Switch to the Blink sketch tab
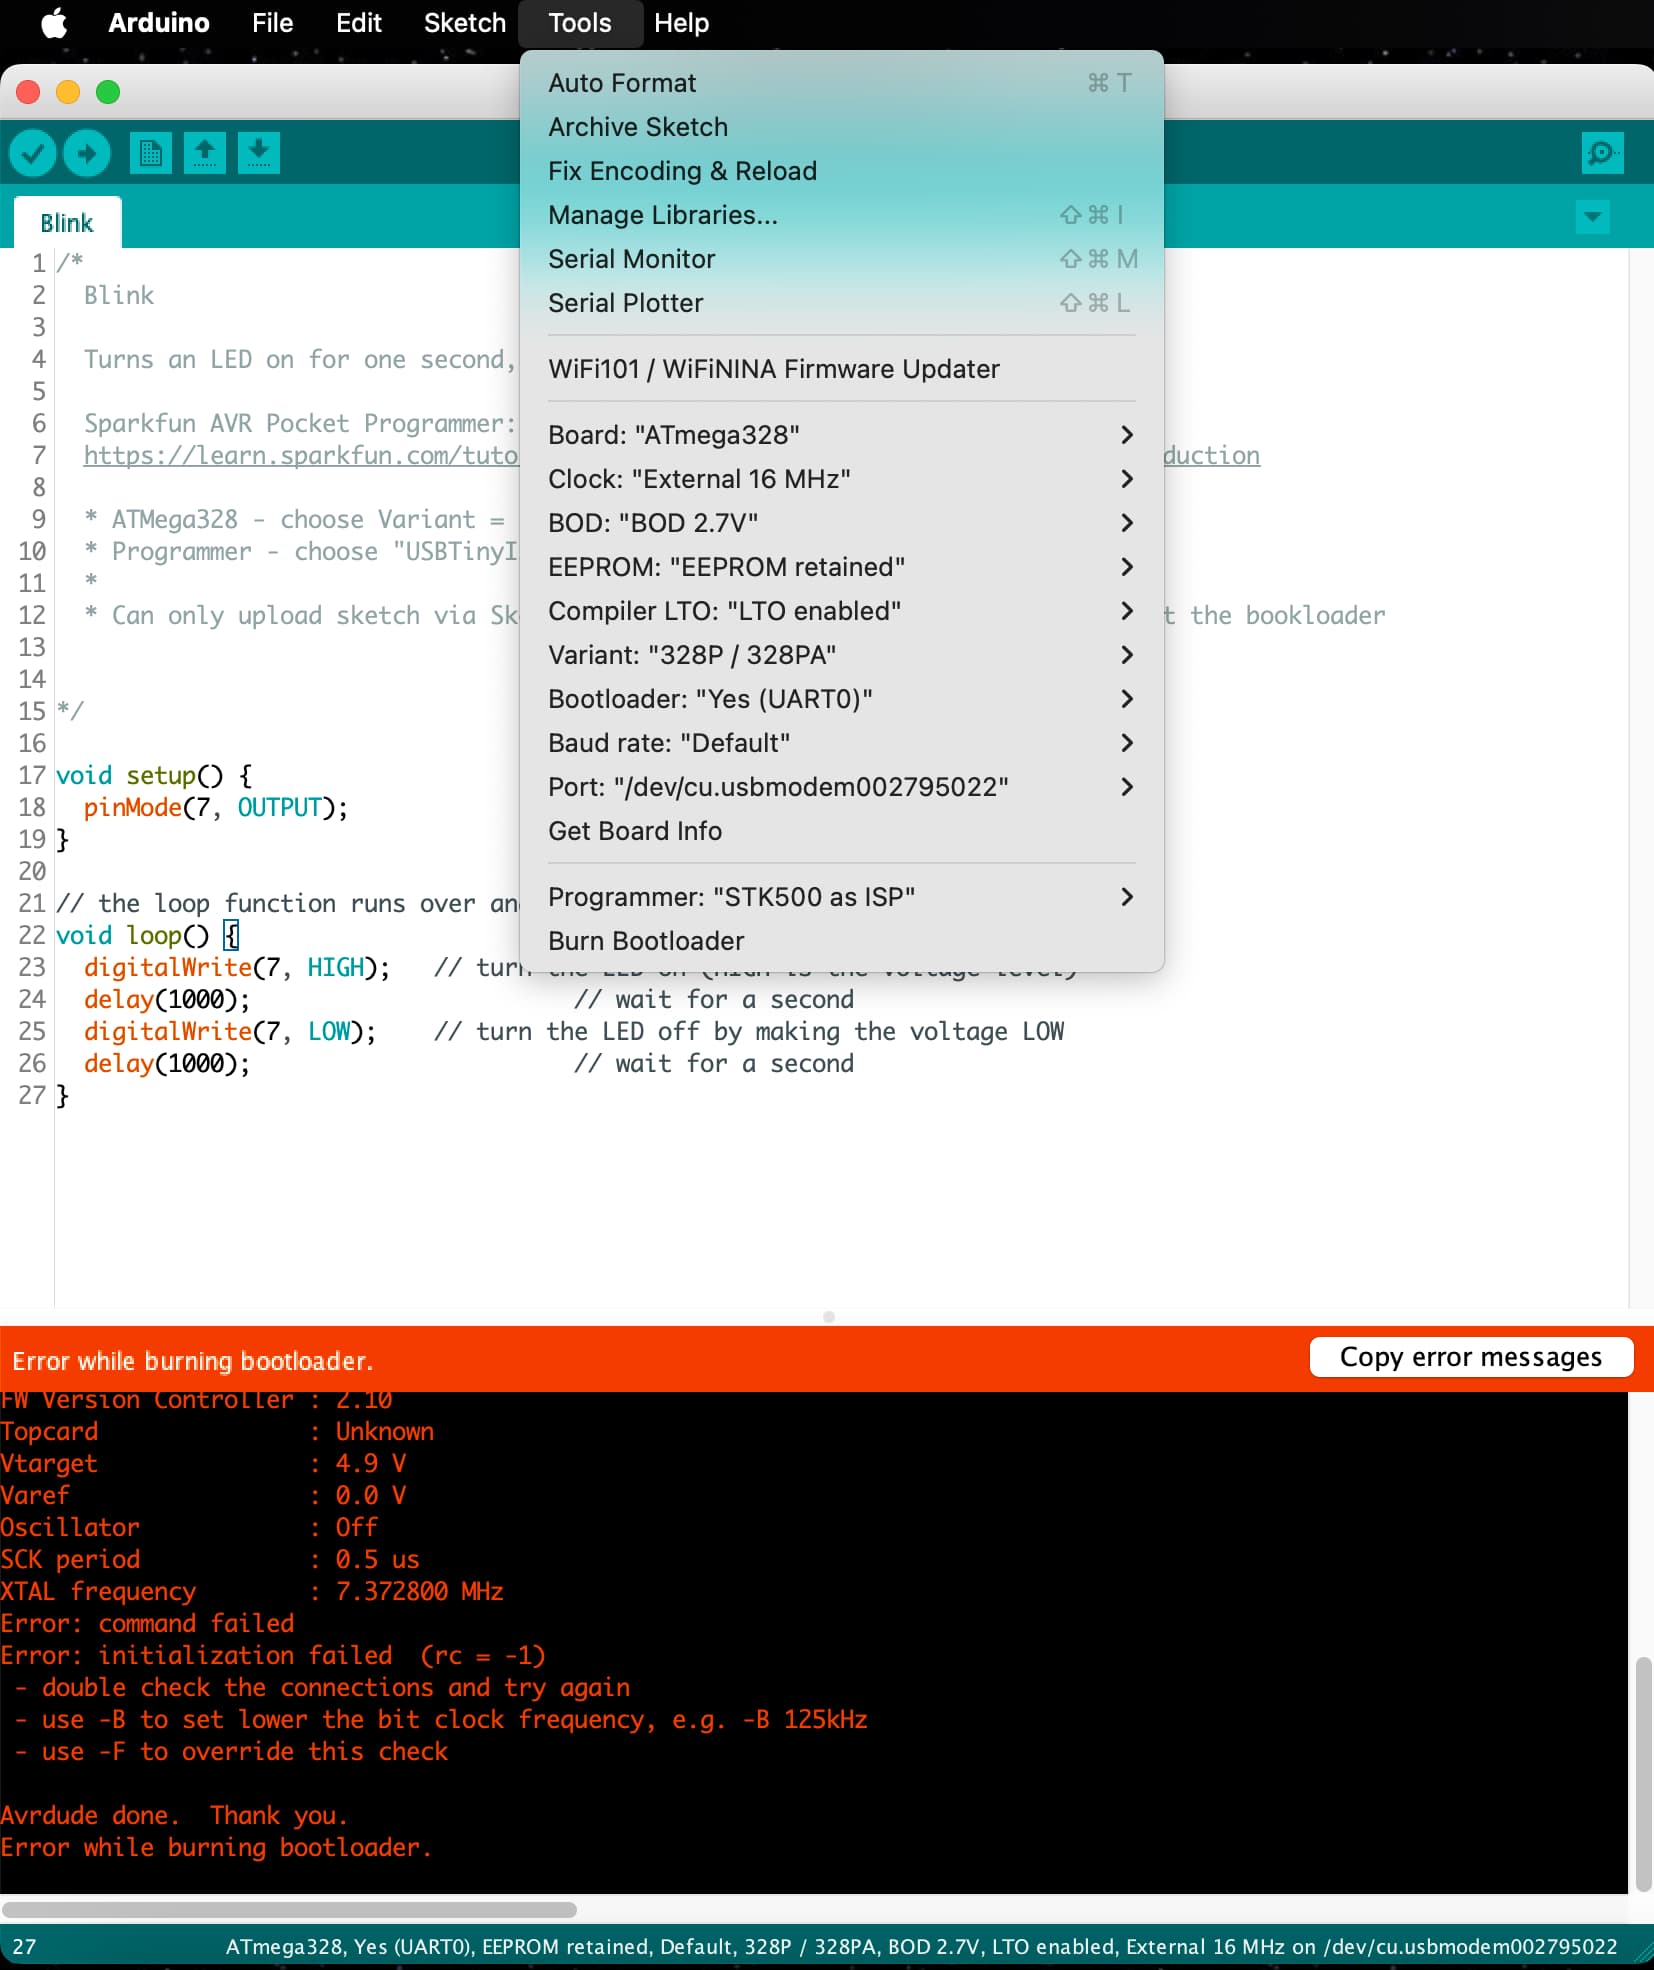The image size is (1654, 1970). (x=67, y=223)
